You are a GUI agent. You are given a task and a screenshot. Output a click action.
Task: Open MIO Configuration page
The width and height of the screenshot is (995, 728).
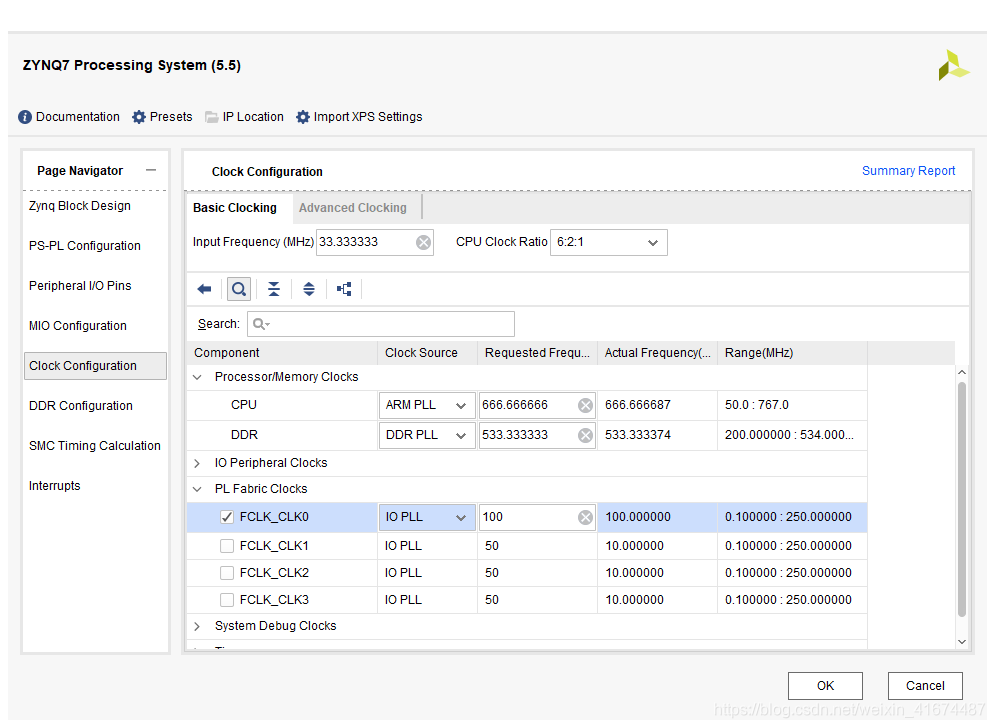click(77, 326)
